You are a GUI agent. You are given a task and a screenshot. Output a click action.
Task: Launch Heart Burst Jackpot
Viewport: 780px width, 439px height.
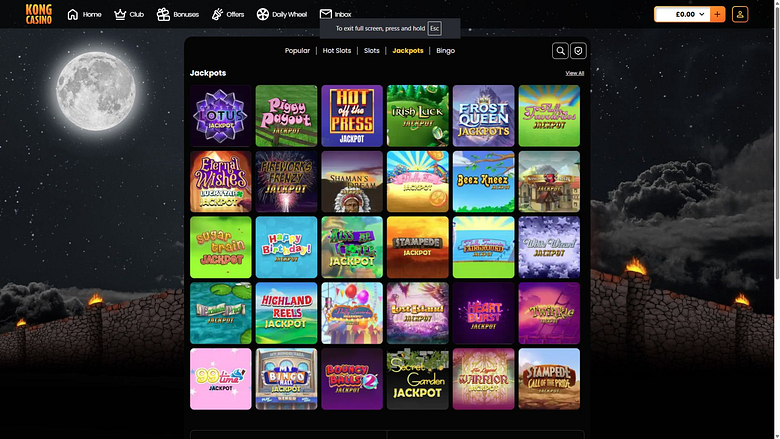click(484, 313)
